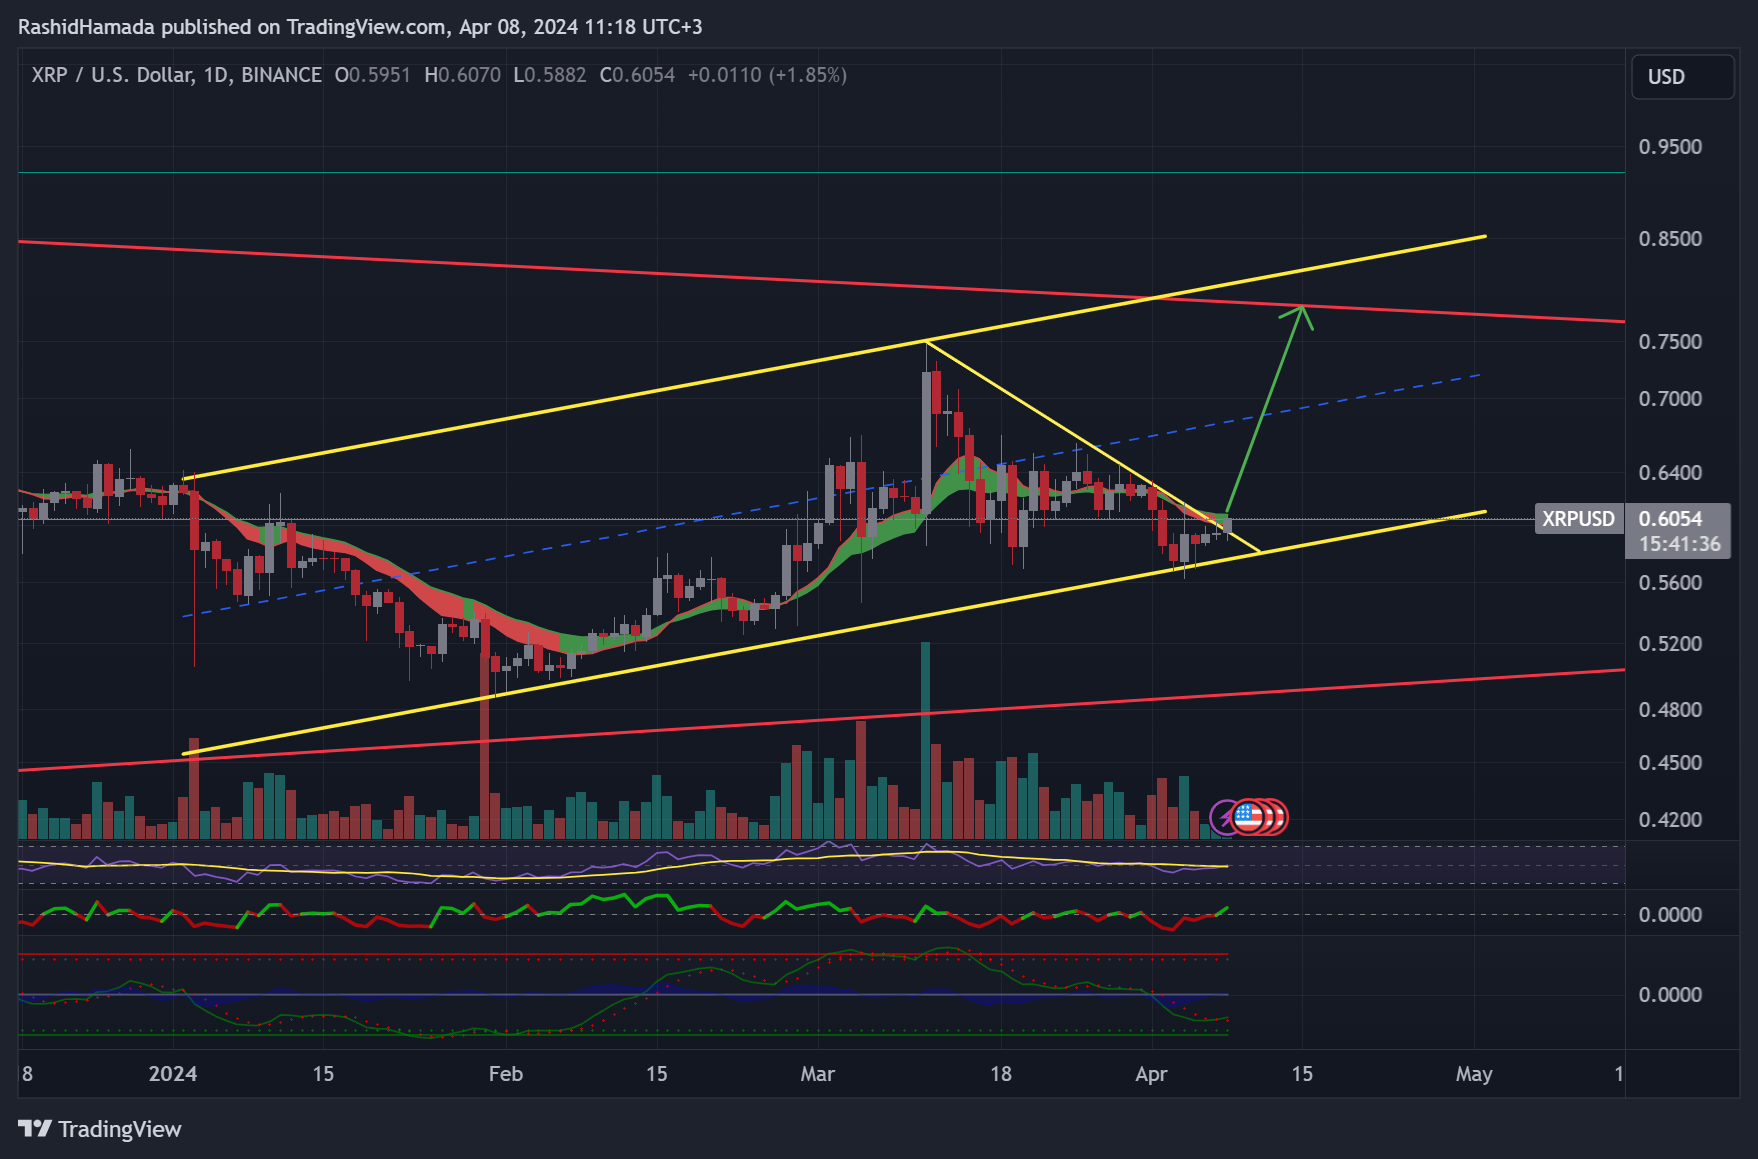Screen dimensions: 1758x1159
Task: Click the 0.4200 price axis label
Action: click(1670, 820)
